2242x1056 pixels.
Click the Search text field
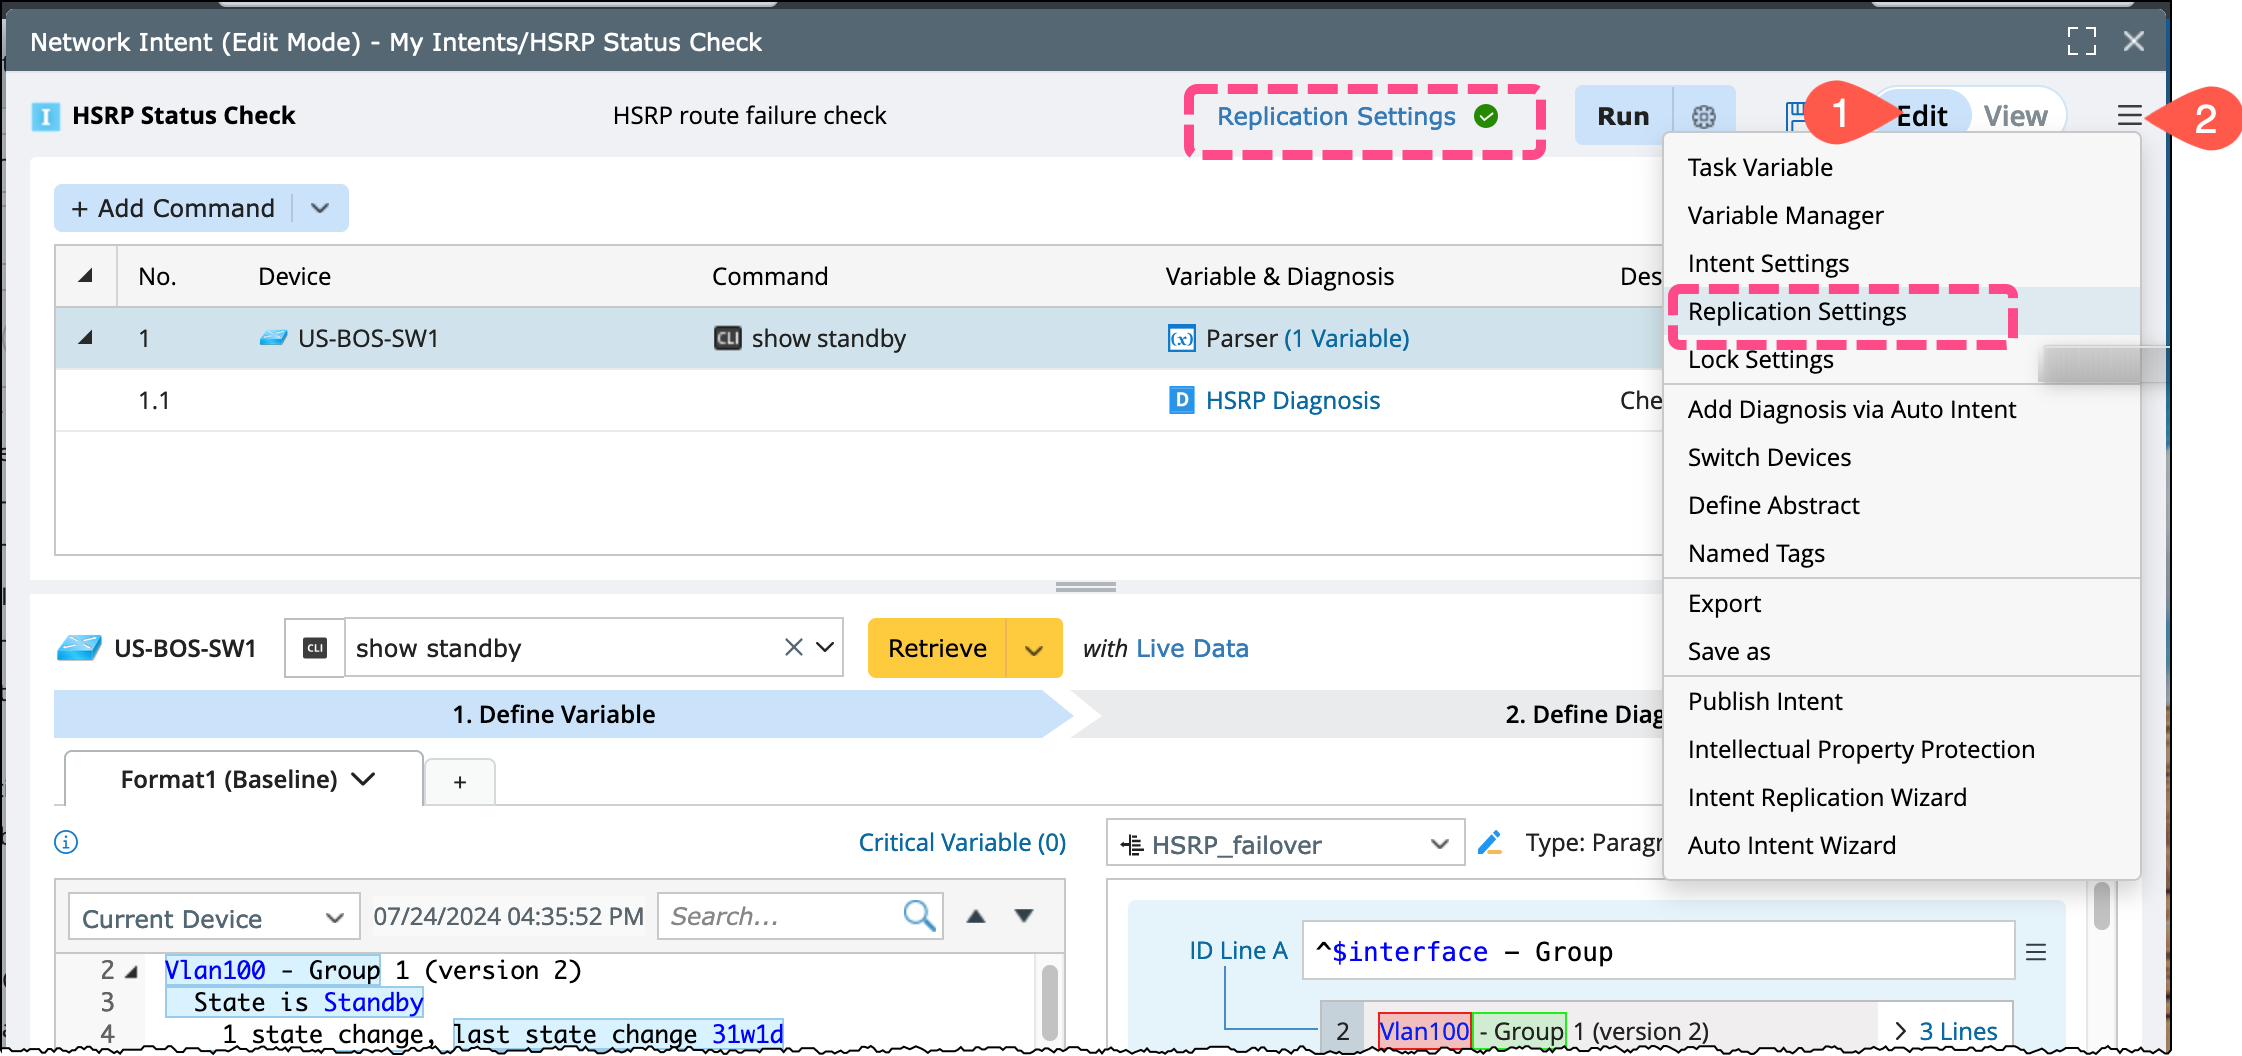pos(778,916)
